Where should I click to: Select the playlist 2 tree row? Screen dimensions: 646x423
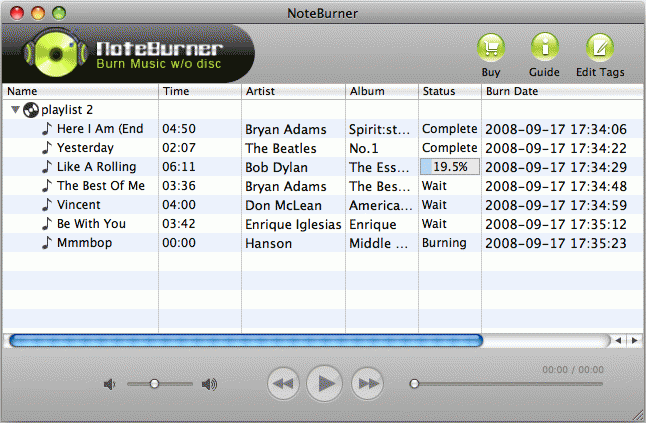click(323, 110)
